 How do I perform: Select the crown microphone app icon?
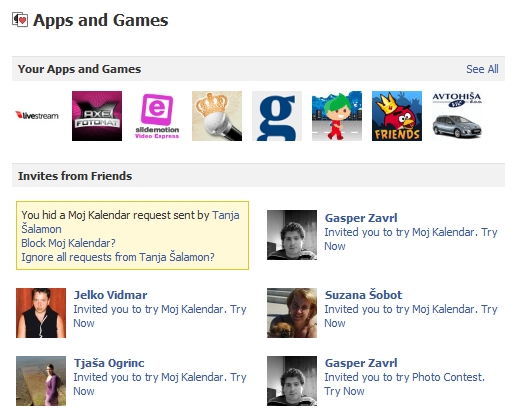pos(217,116)
